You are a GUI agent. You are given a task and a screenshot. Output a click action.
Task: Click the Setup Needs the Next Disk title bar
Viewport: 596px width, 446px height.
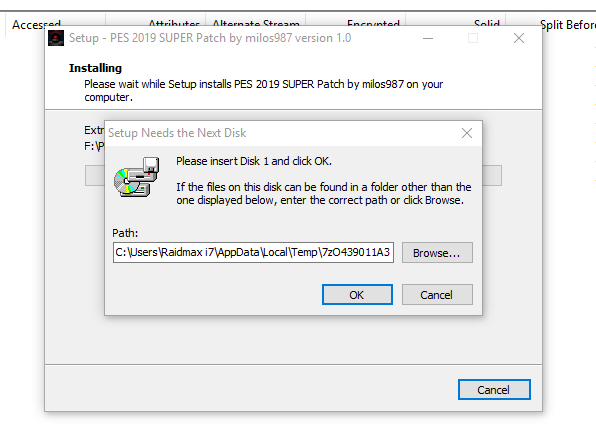click(281, 133)
